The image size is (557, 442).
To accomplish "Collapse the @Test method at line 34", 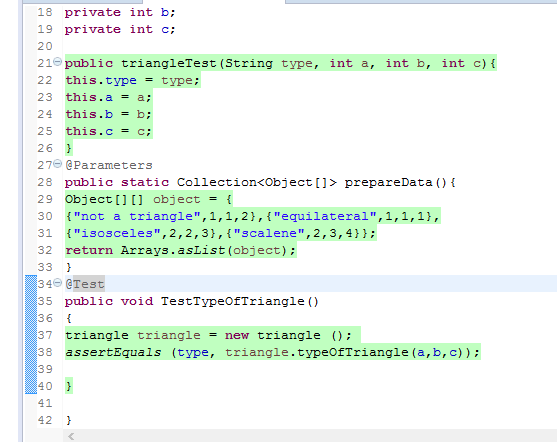I will (58, 282).
